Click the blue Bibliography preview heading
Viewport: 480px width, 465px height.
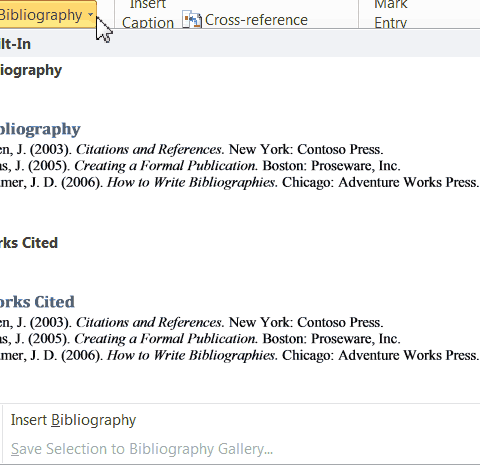coord(40,130)
